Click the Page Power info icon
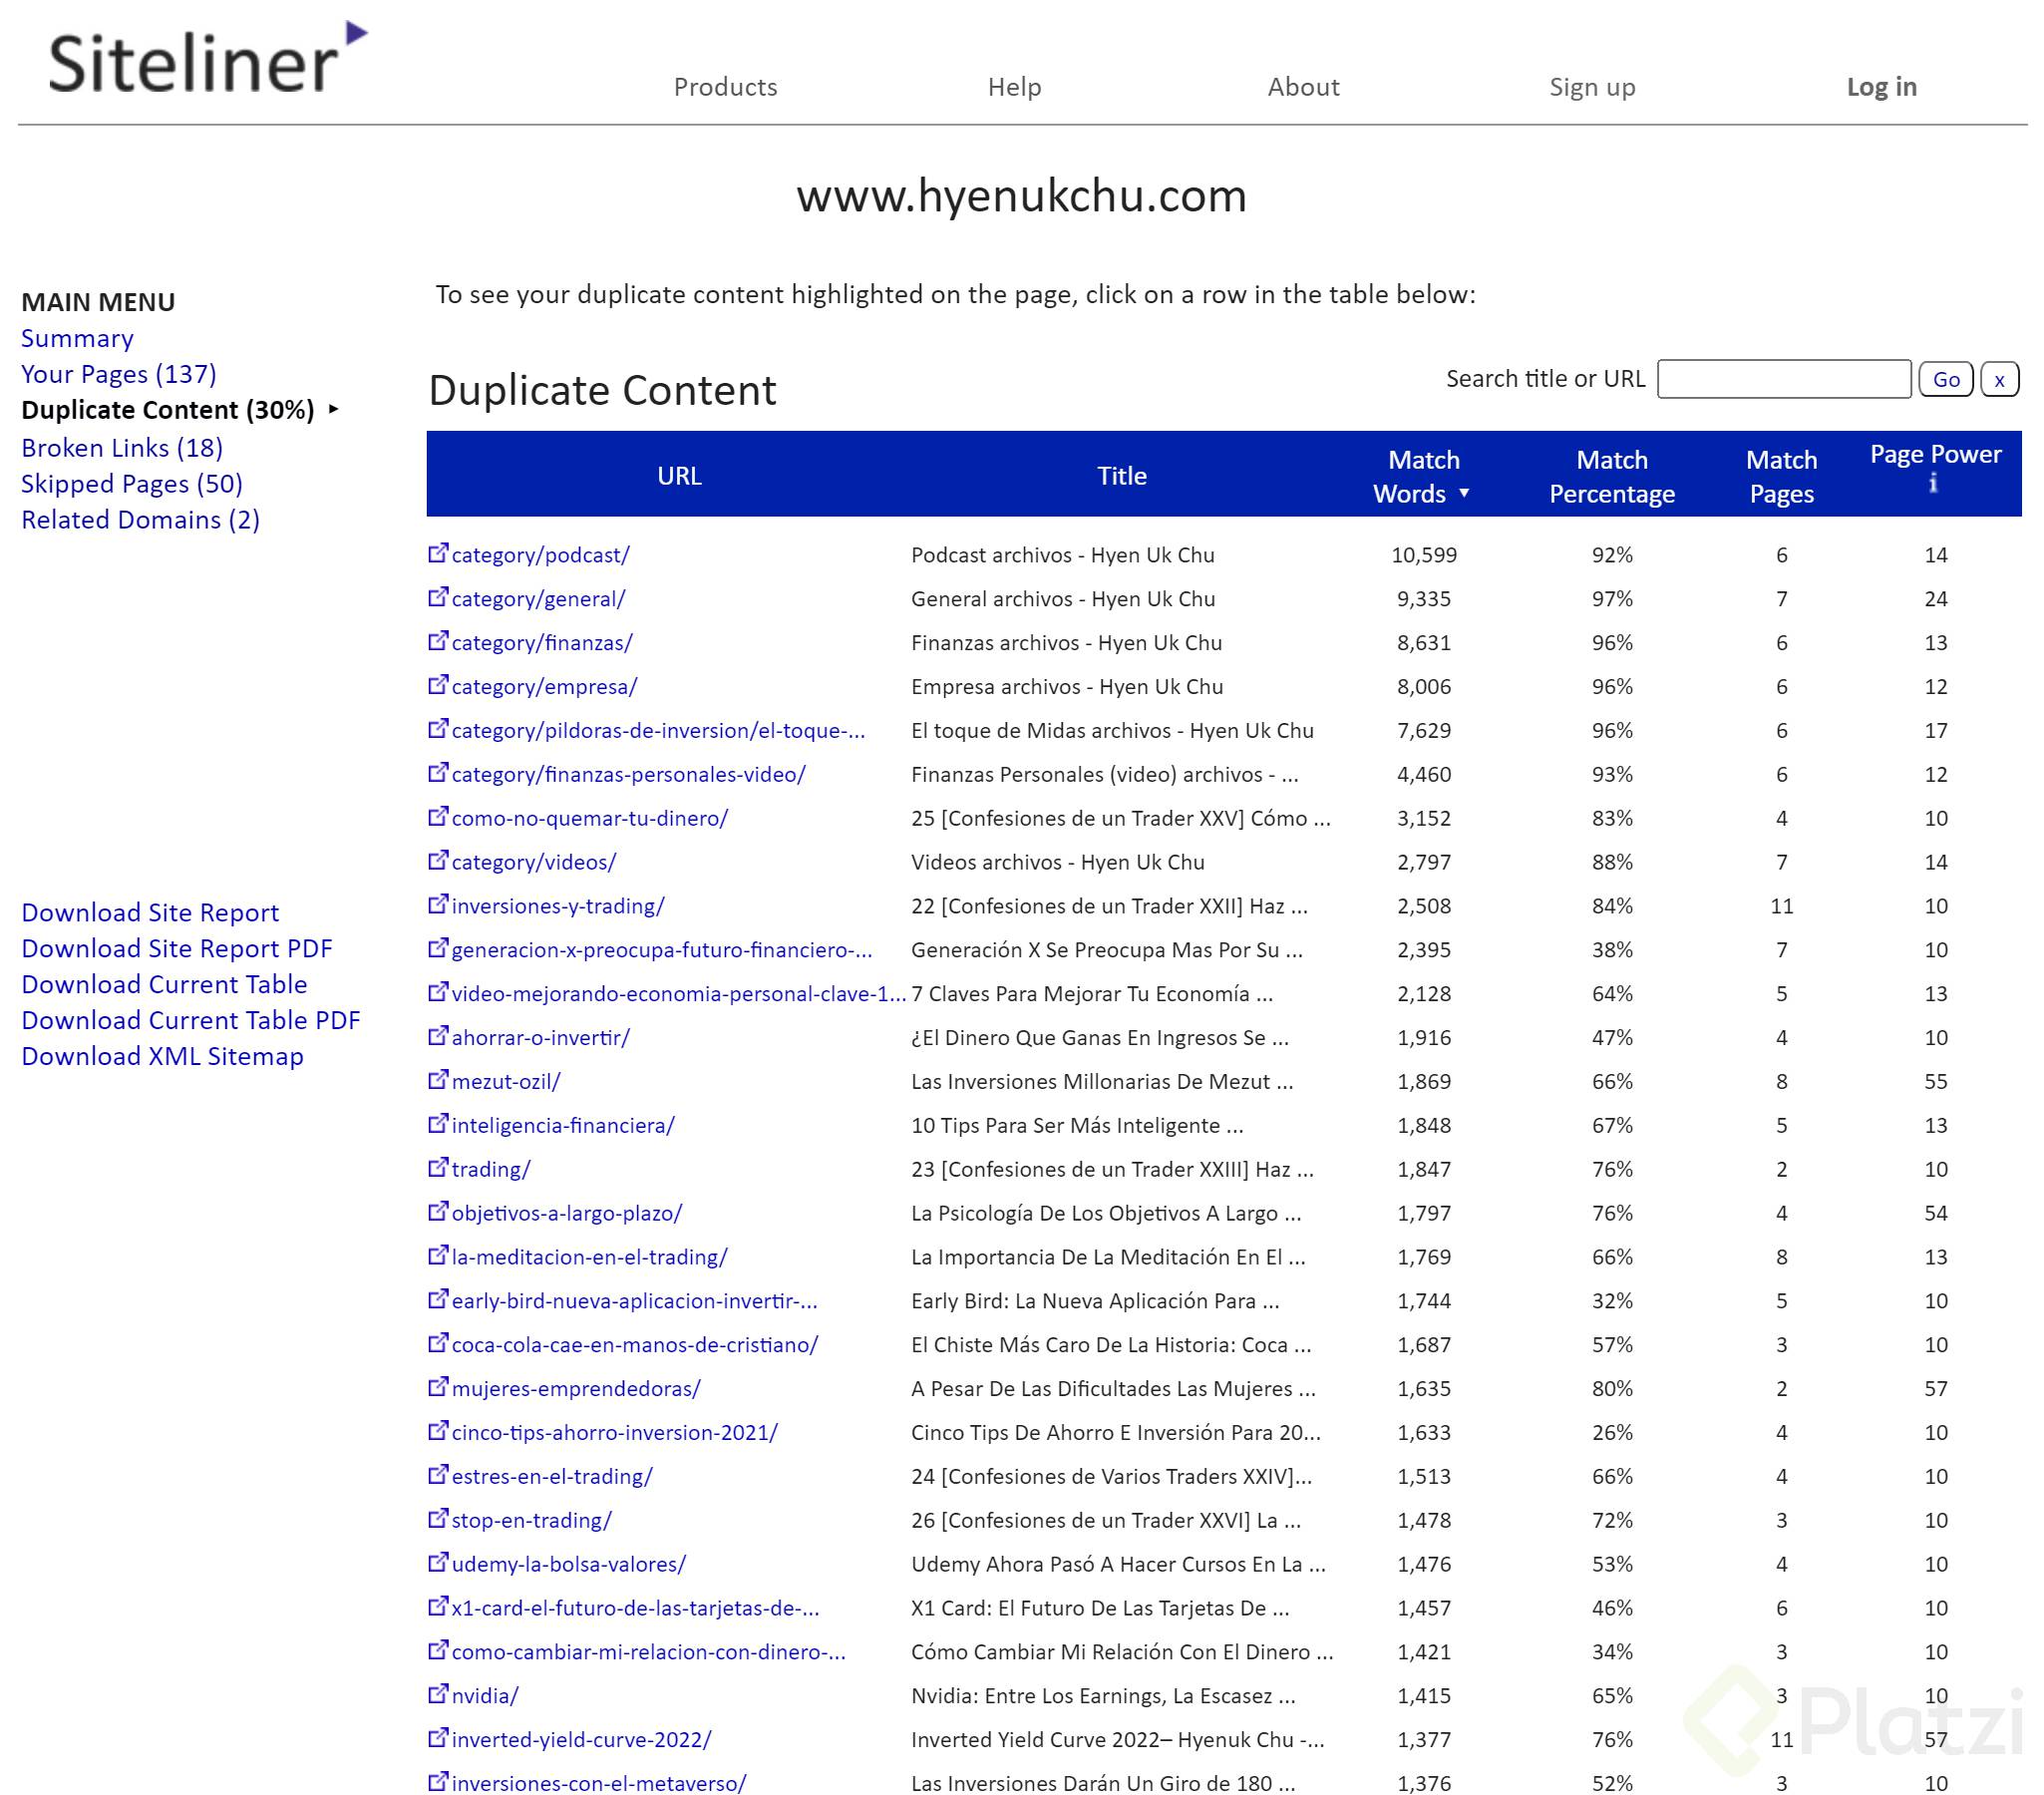 click(x=1934, y=483)
